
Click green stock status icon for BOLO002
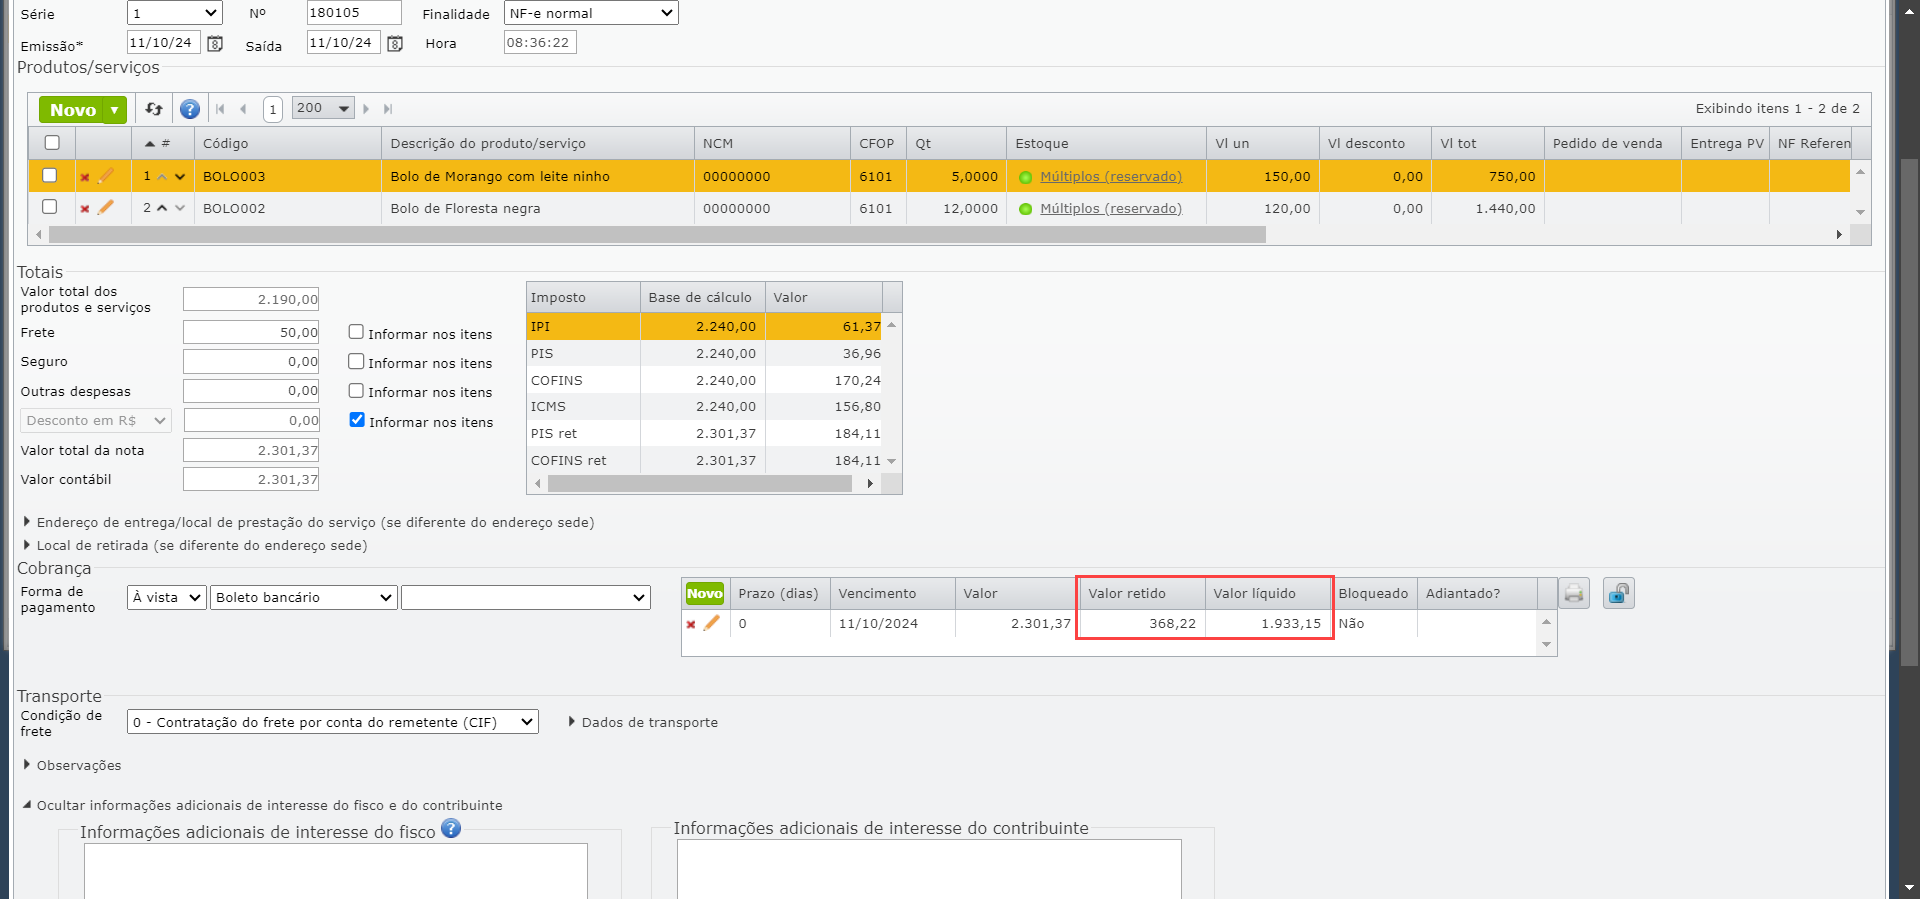(x=1025, y=209)
